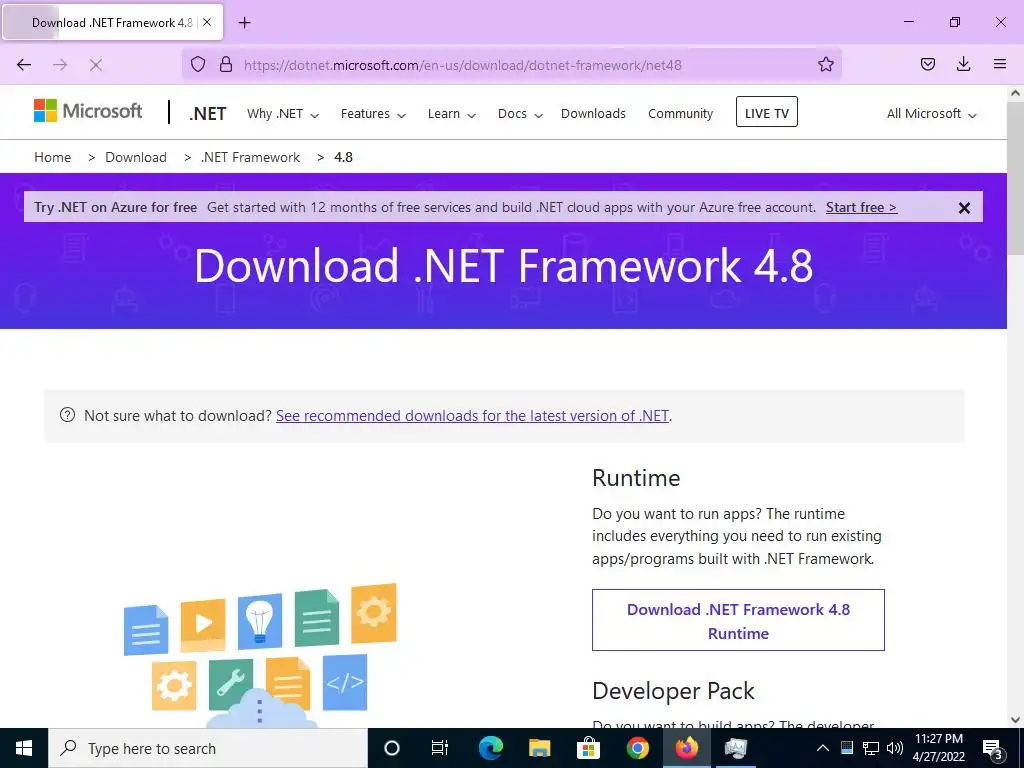Click the 'Download .NET Framework 4.8' banner title

tap(504, 266)
